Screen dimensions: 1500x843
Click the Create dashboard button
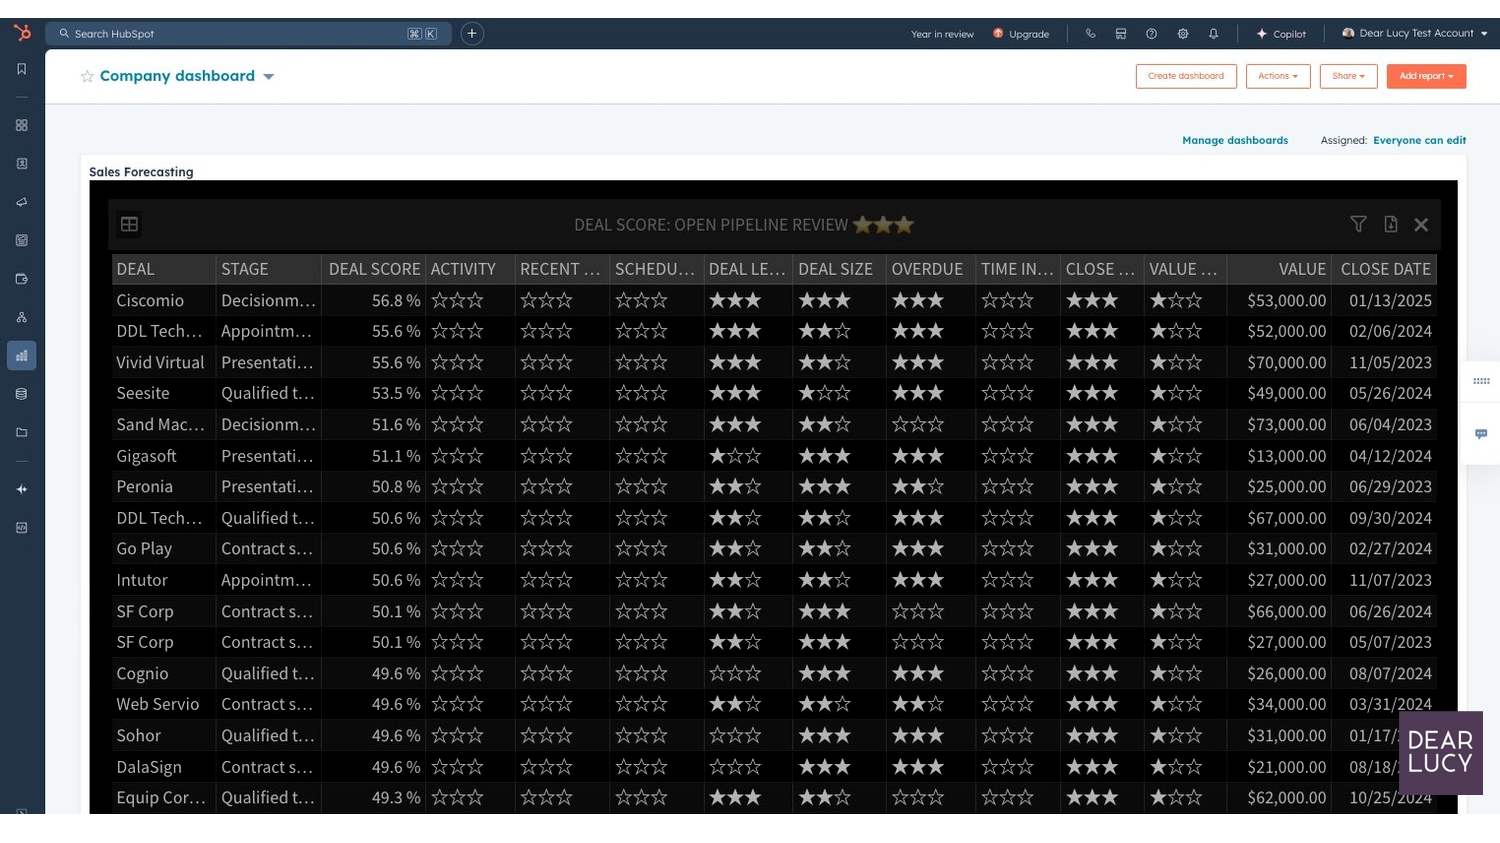tap(1185, 76)
